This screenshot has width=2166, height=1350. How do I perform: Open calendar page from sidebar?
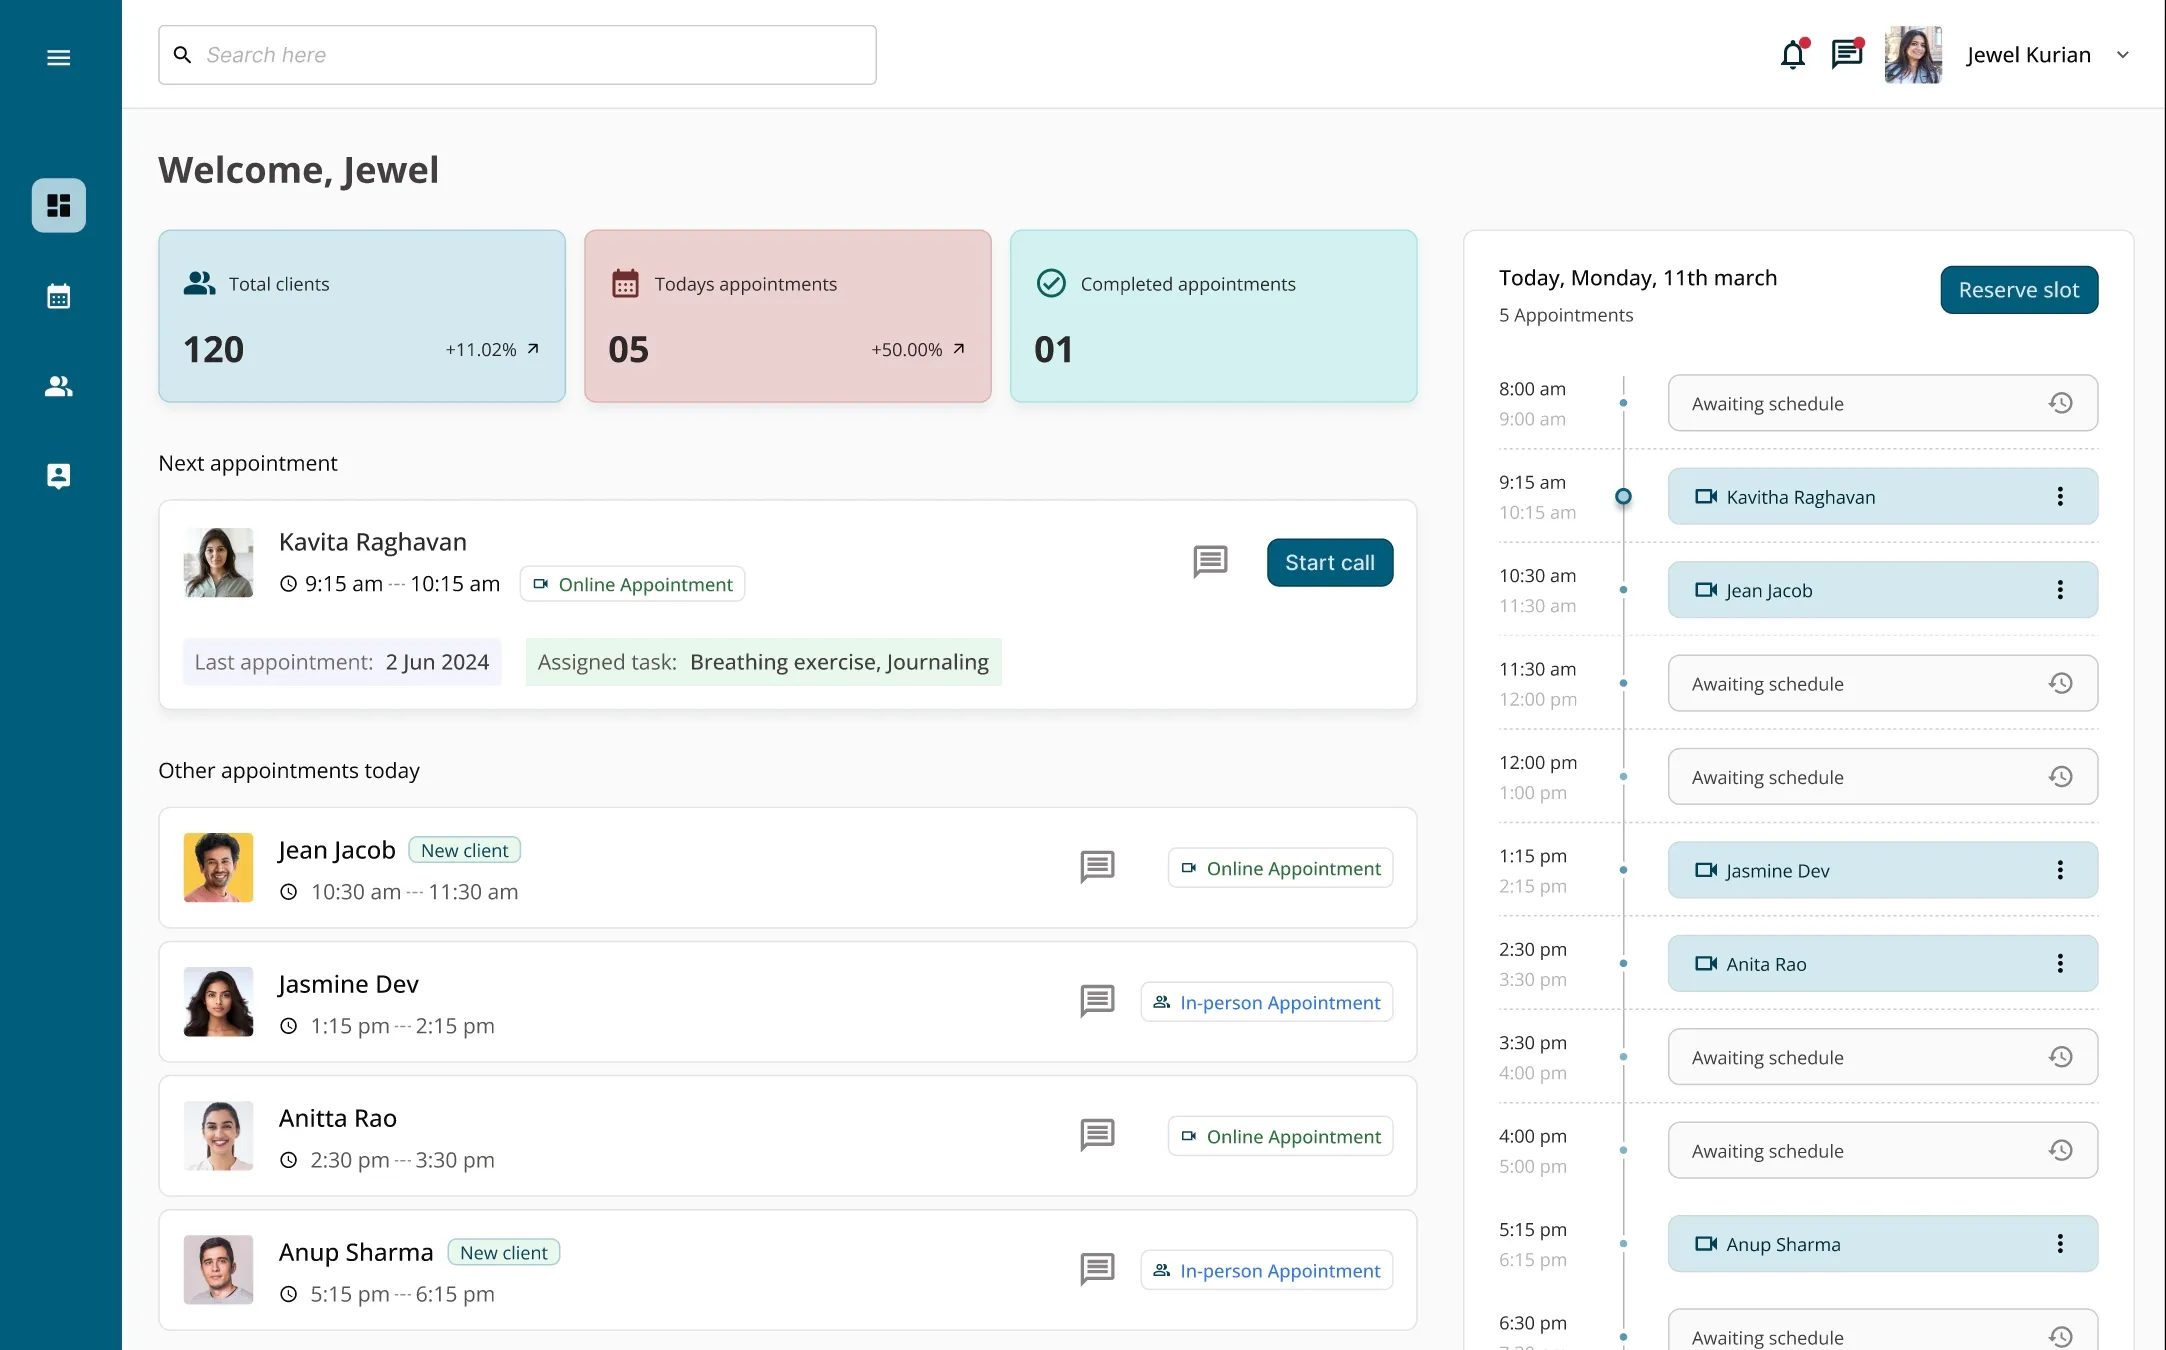[x=58, y=296]
